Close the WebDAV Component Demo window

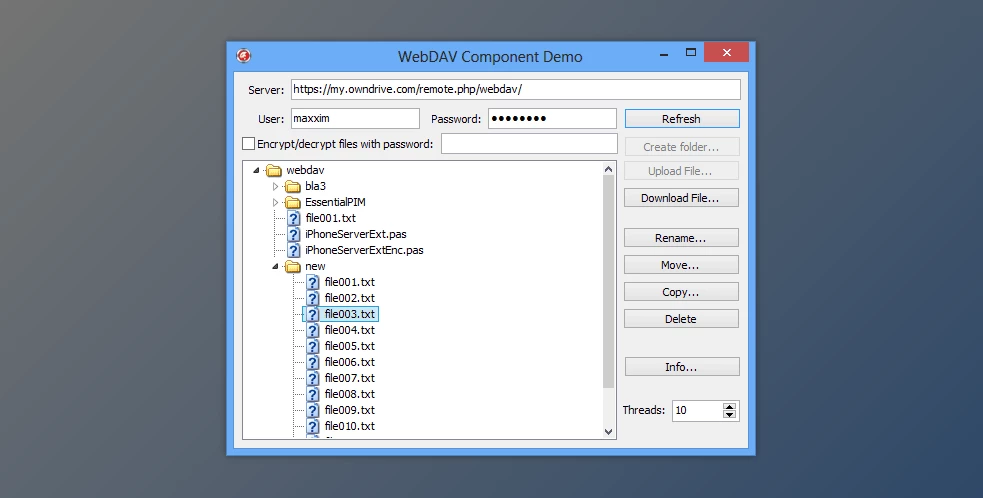pyautogui.click(x=727, y=53)
